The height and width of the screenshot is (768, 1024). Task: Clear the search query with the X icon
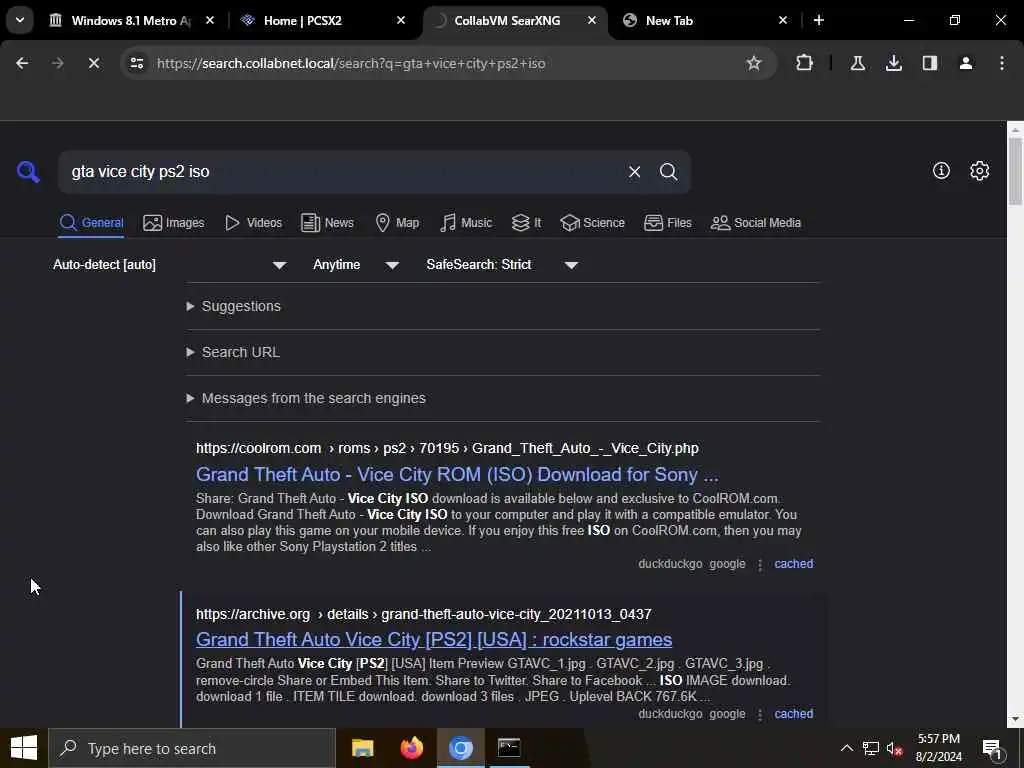(634, 172)
